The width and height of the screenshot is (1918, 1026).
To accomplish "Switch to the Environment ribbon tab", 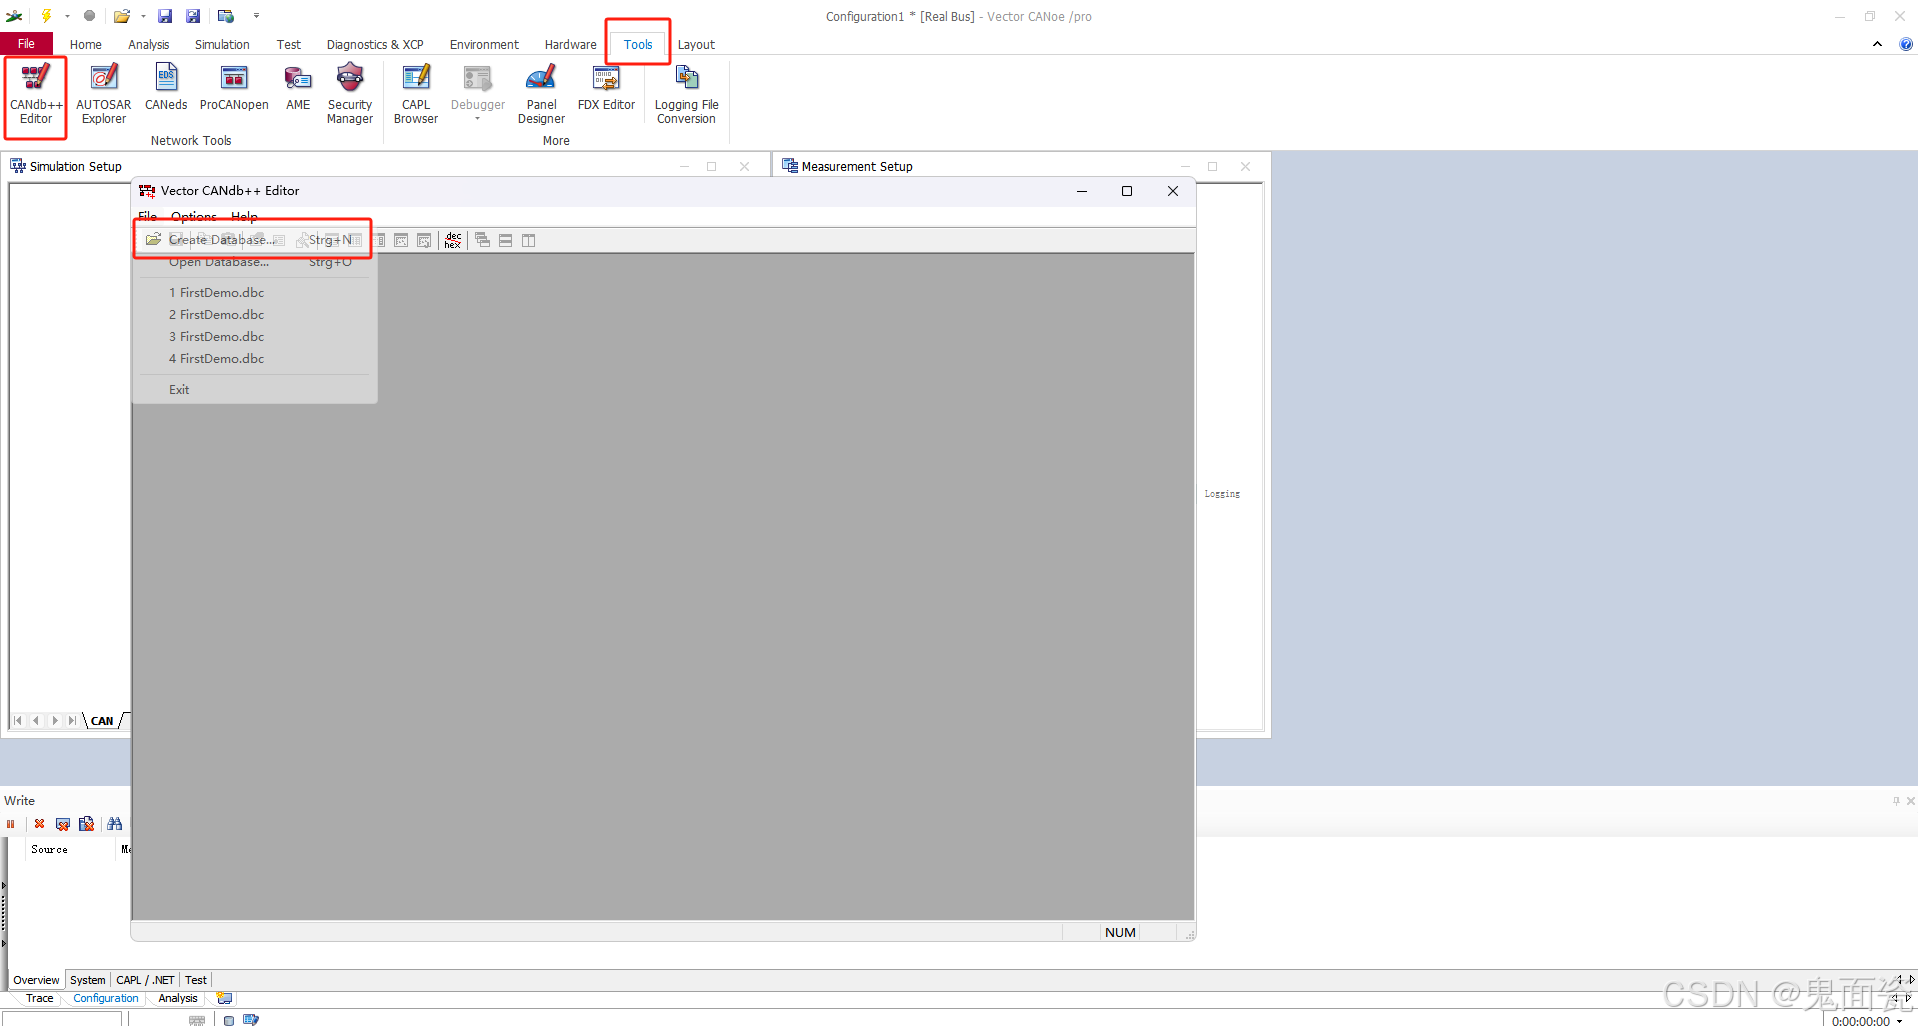I will 484,45.
